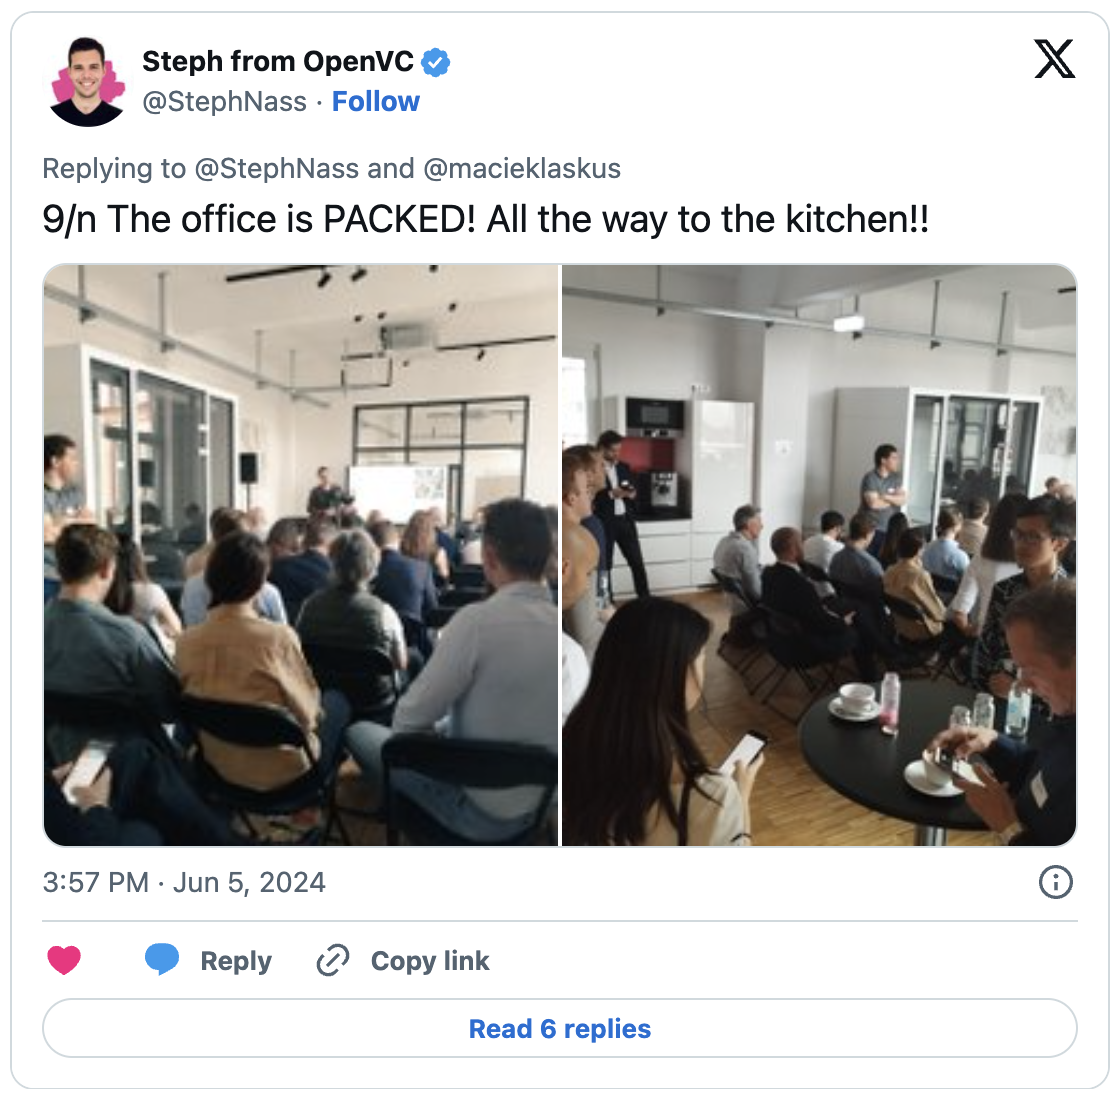The image size is (1120, 1100).
Task: Open @StephNass in the replying-to line
Action: [x=276, y=169]
